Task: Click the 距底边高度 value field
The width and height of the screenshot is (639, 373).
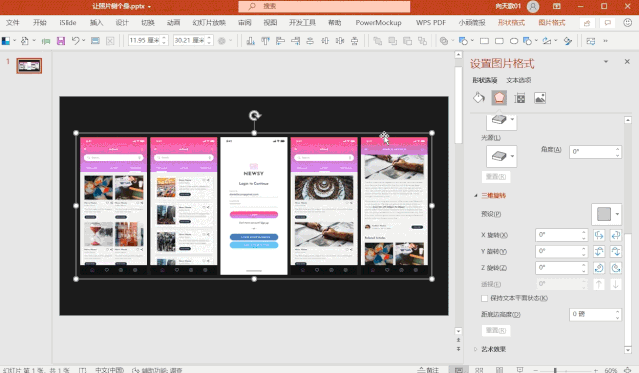Action: click(595, 314)
